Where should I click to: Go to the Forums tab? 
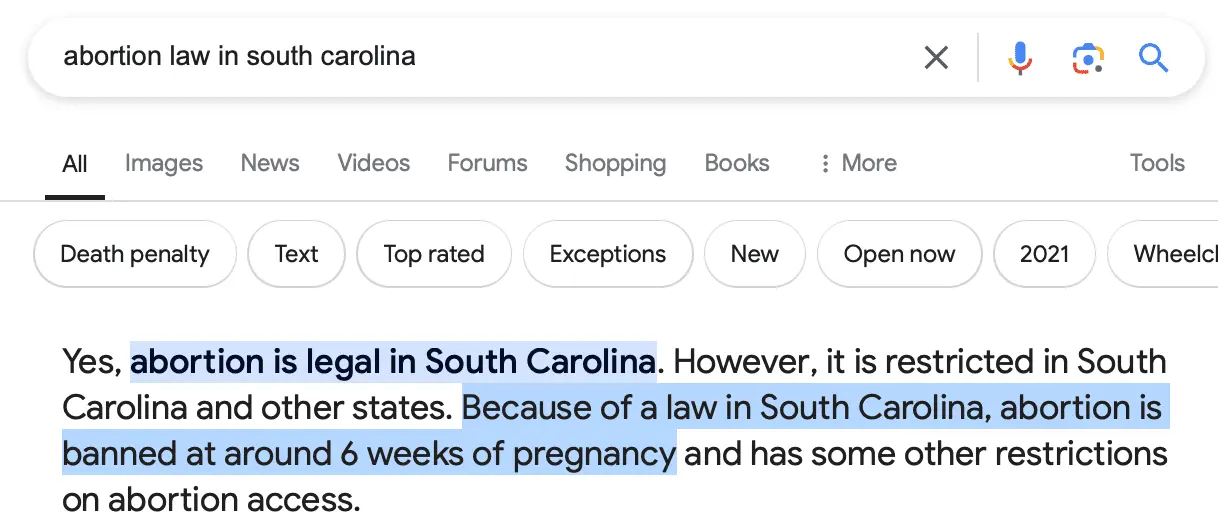tap(487, 163)
